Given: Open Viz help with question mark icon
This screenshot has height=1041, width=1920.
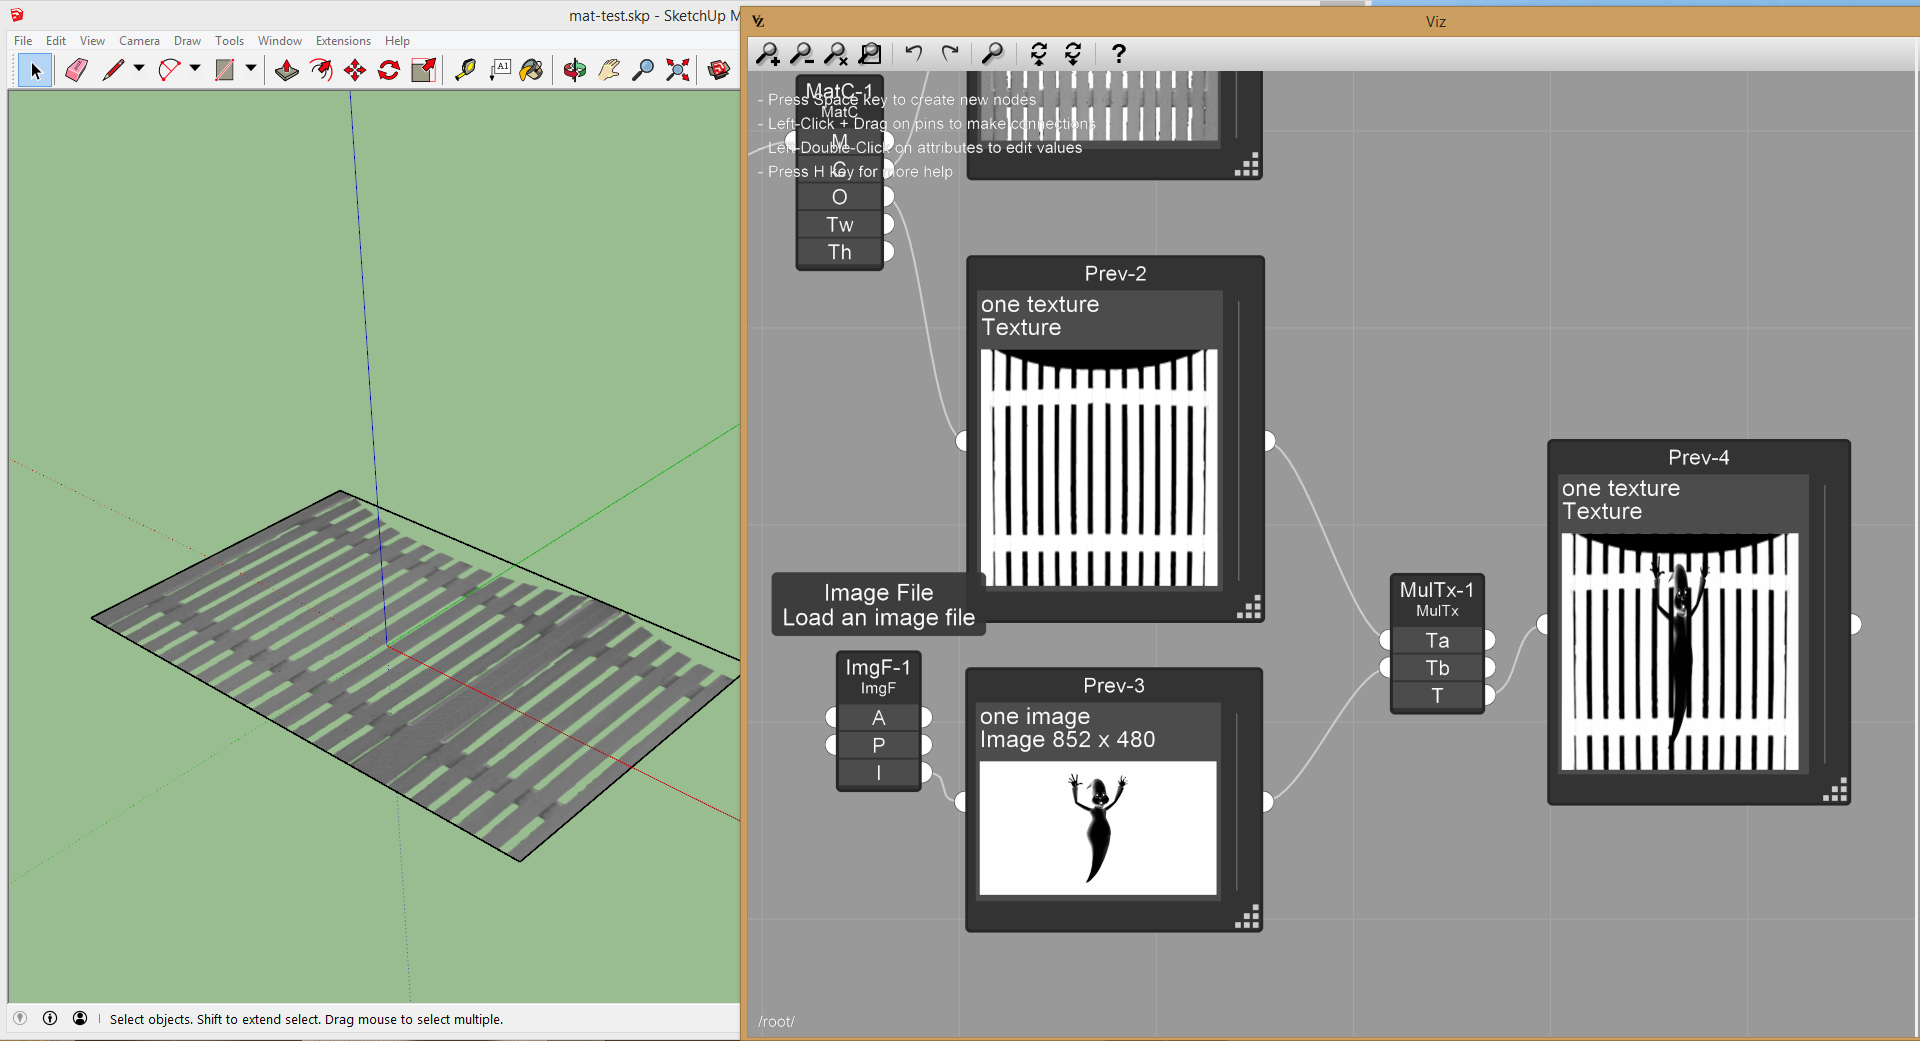Looking at the screenshot, I should [1119, 54].
